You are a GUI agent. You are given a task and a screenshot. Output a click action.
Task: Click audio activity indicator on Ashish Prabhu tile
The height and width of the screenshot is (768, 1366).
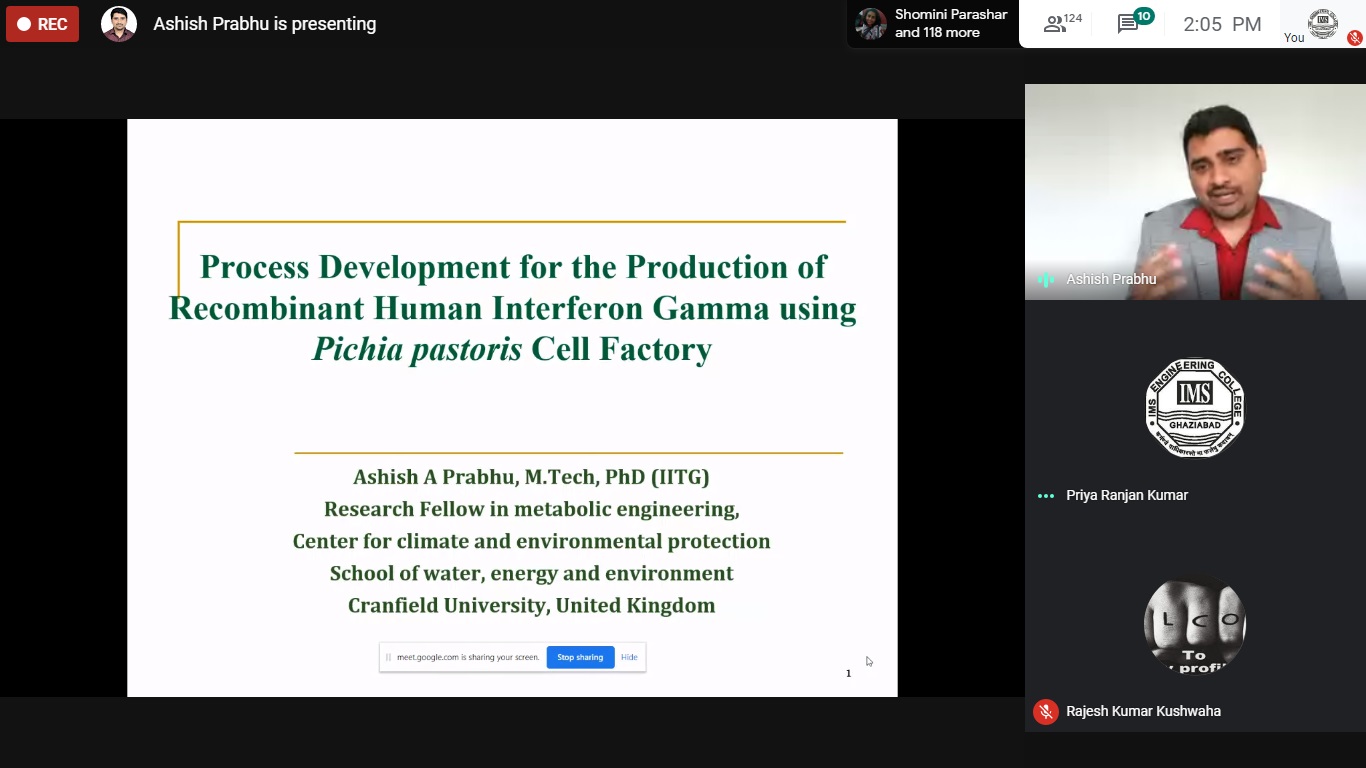tap(1046, 280)
